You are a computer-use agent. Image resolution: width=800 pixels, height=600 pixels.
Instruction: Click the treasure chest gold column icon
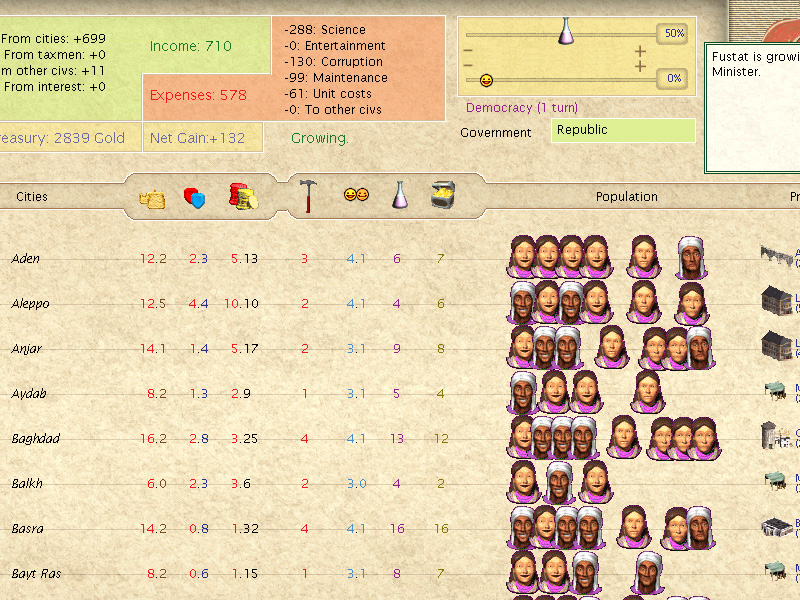point(442,194)
